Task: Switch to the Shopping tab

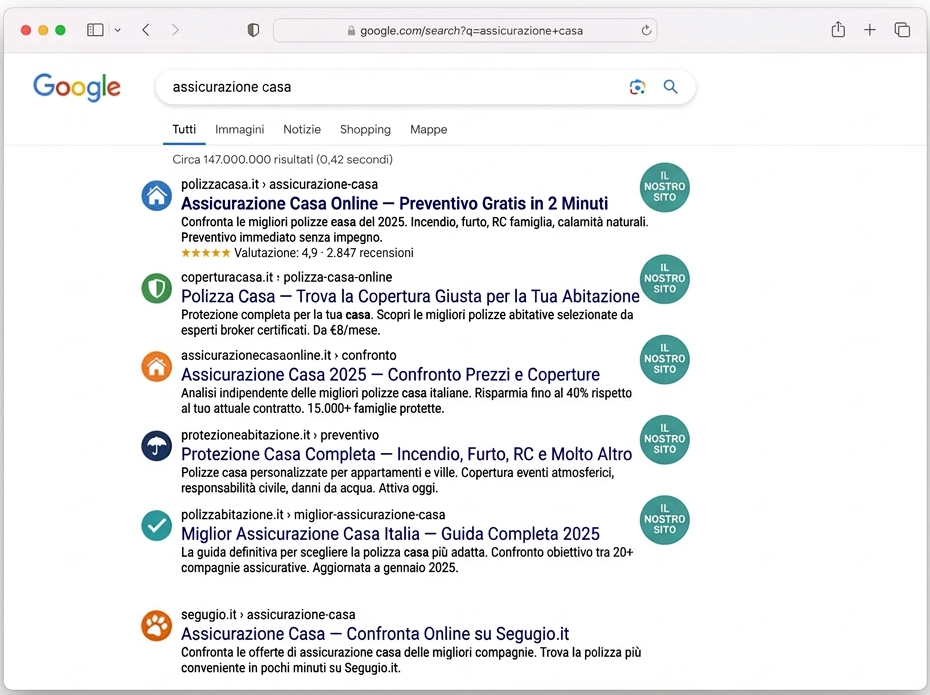Action: pos(365,129)
